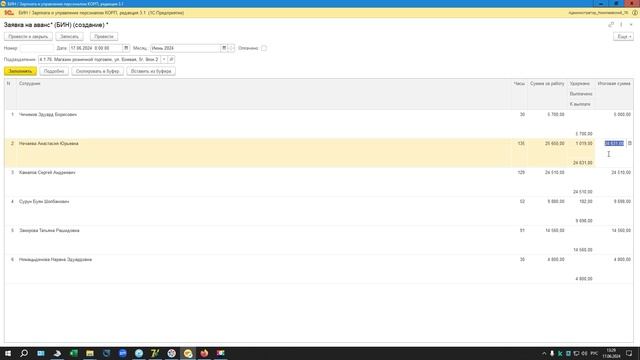Select employee row 1 name cell
Screen dimensions: 640x360
[48, 115]
